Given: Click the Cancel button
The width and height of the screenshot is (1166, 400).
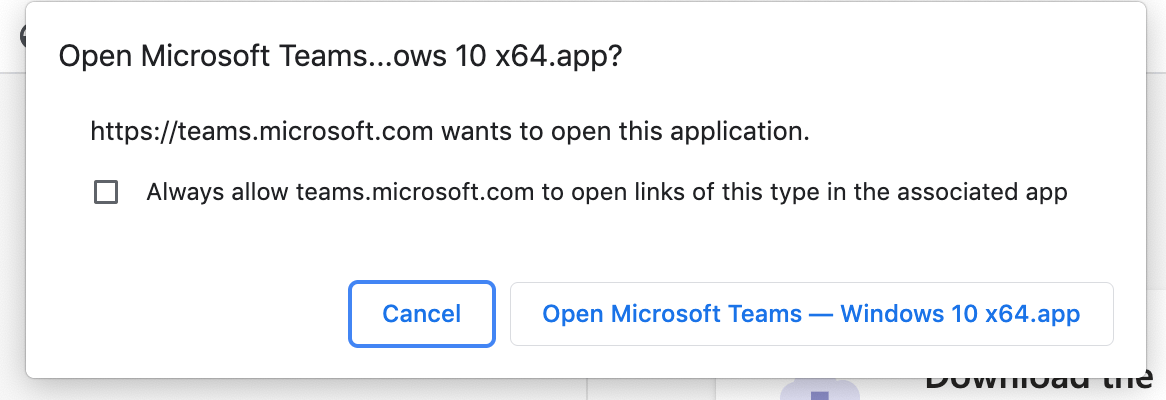Looking at the screenshot, I should pyautogui.click(x=422, y=313).
